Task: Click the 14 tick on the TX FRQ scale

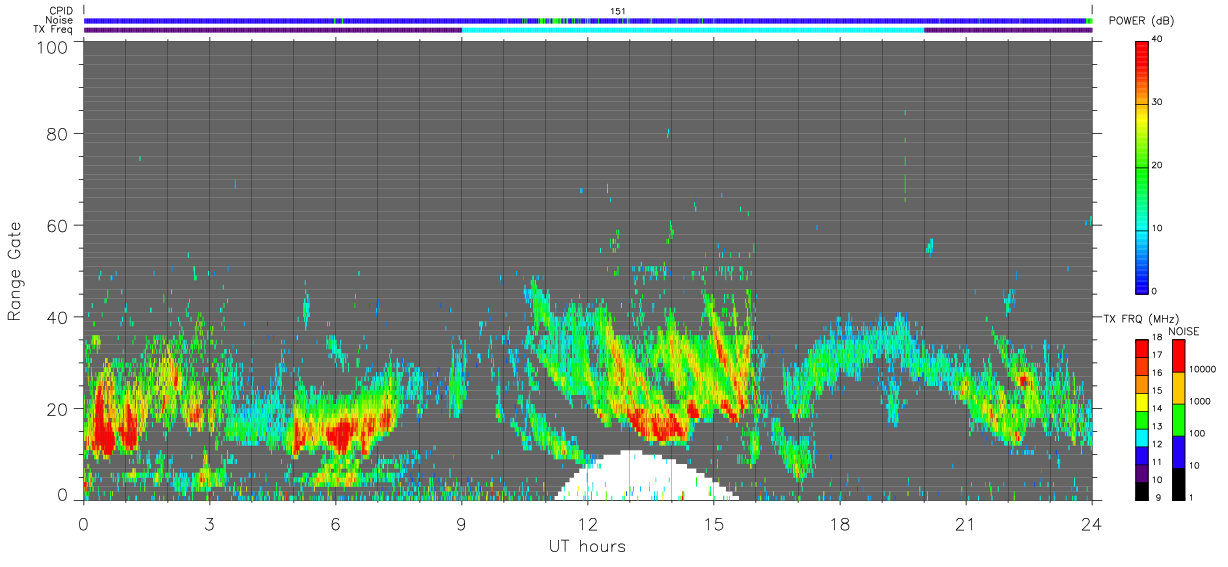Action: point(1158,409)
